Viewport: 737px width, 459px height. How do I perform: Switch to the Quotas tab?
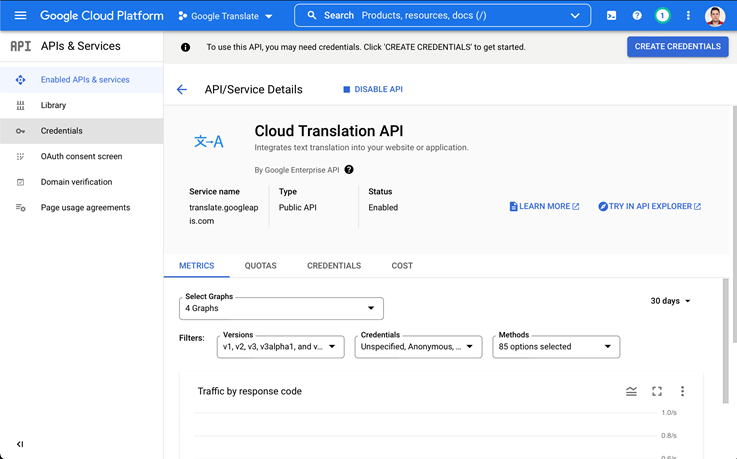click(x=260, y=265)
